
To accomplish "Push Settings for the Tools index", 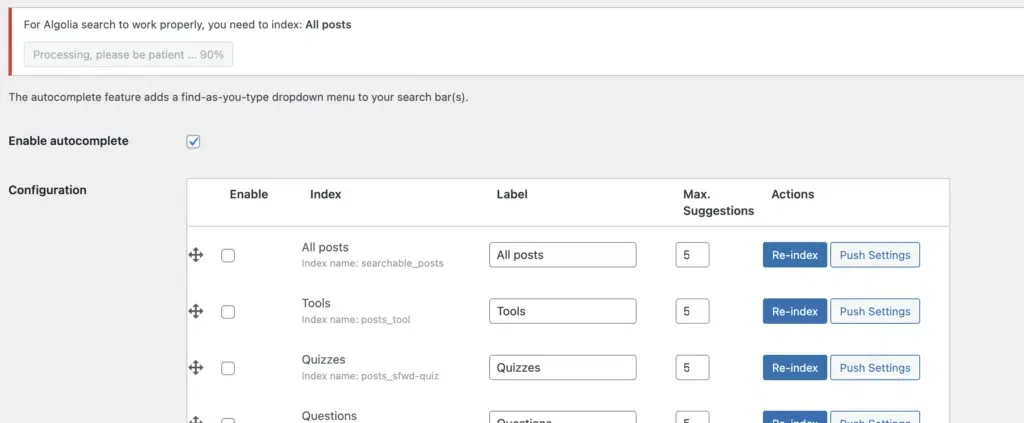I will [875, 311].
